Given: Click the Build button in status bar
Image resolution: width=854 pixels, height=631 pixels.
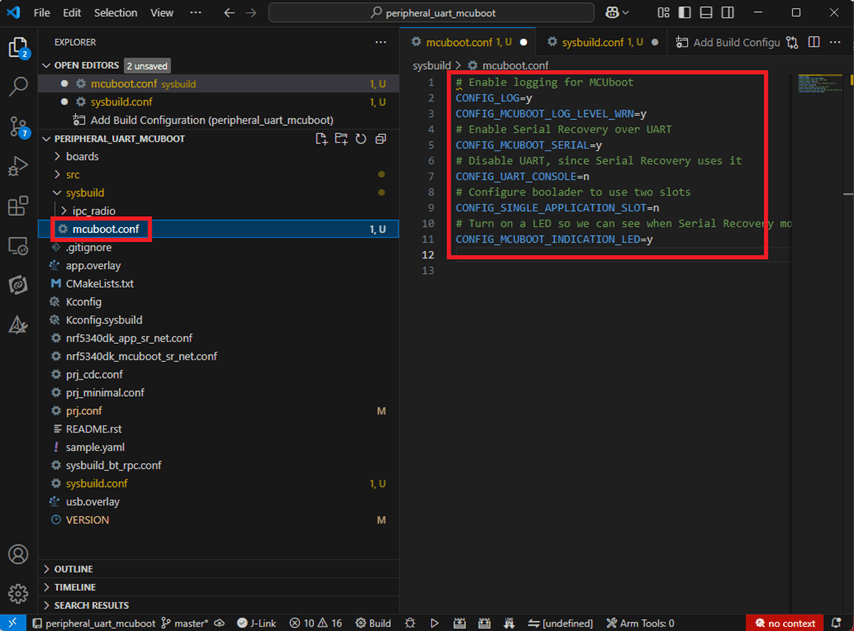Looking at the screenshot, I should point(372,623).
